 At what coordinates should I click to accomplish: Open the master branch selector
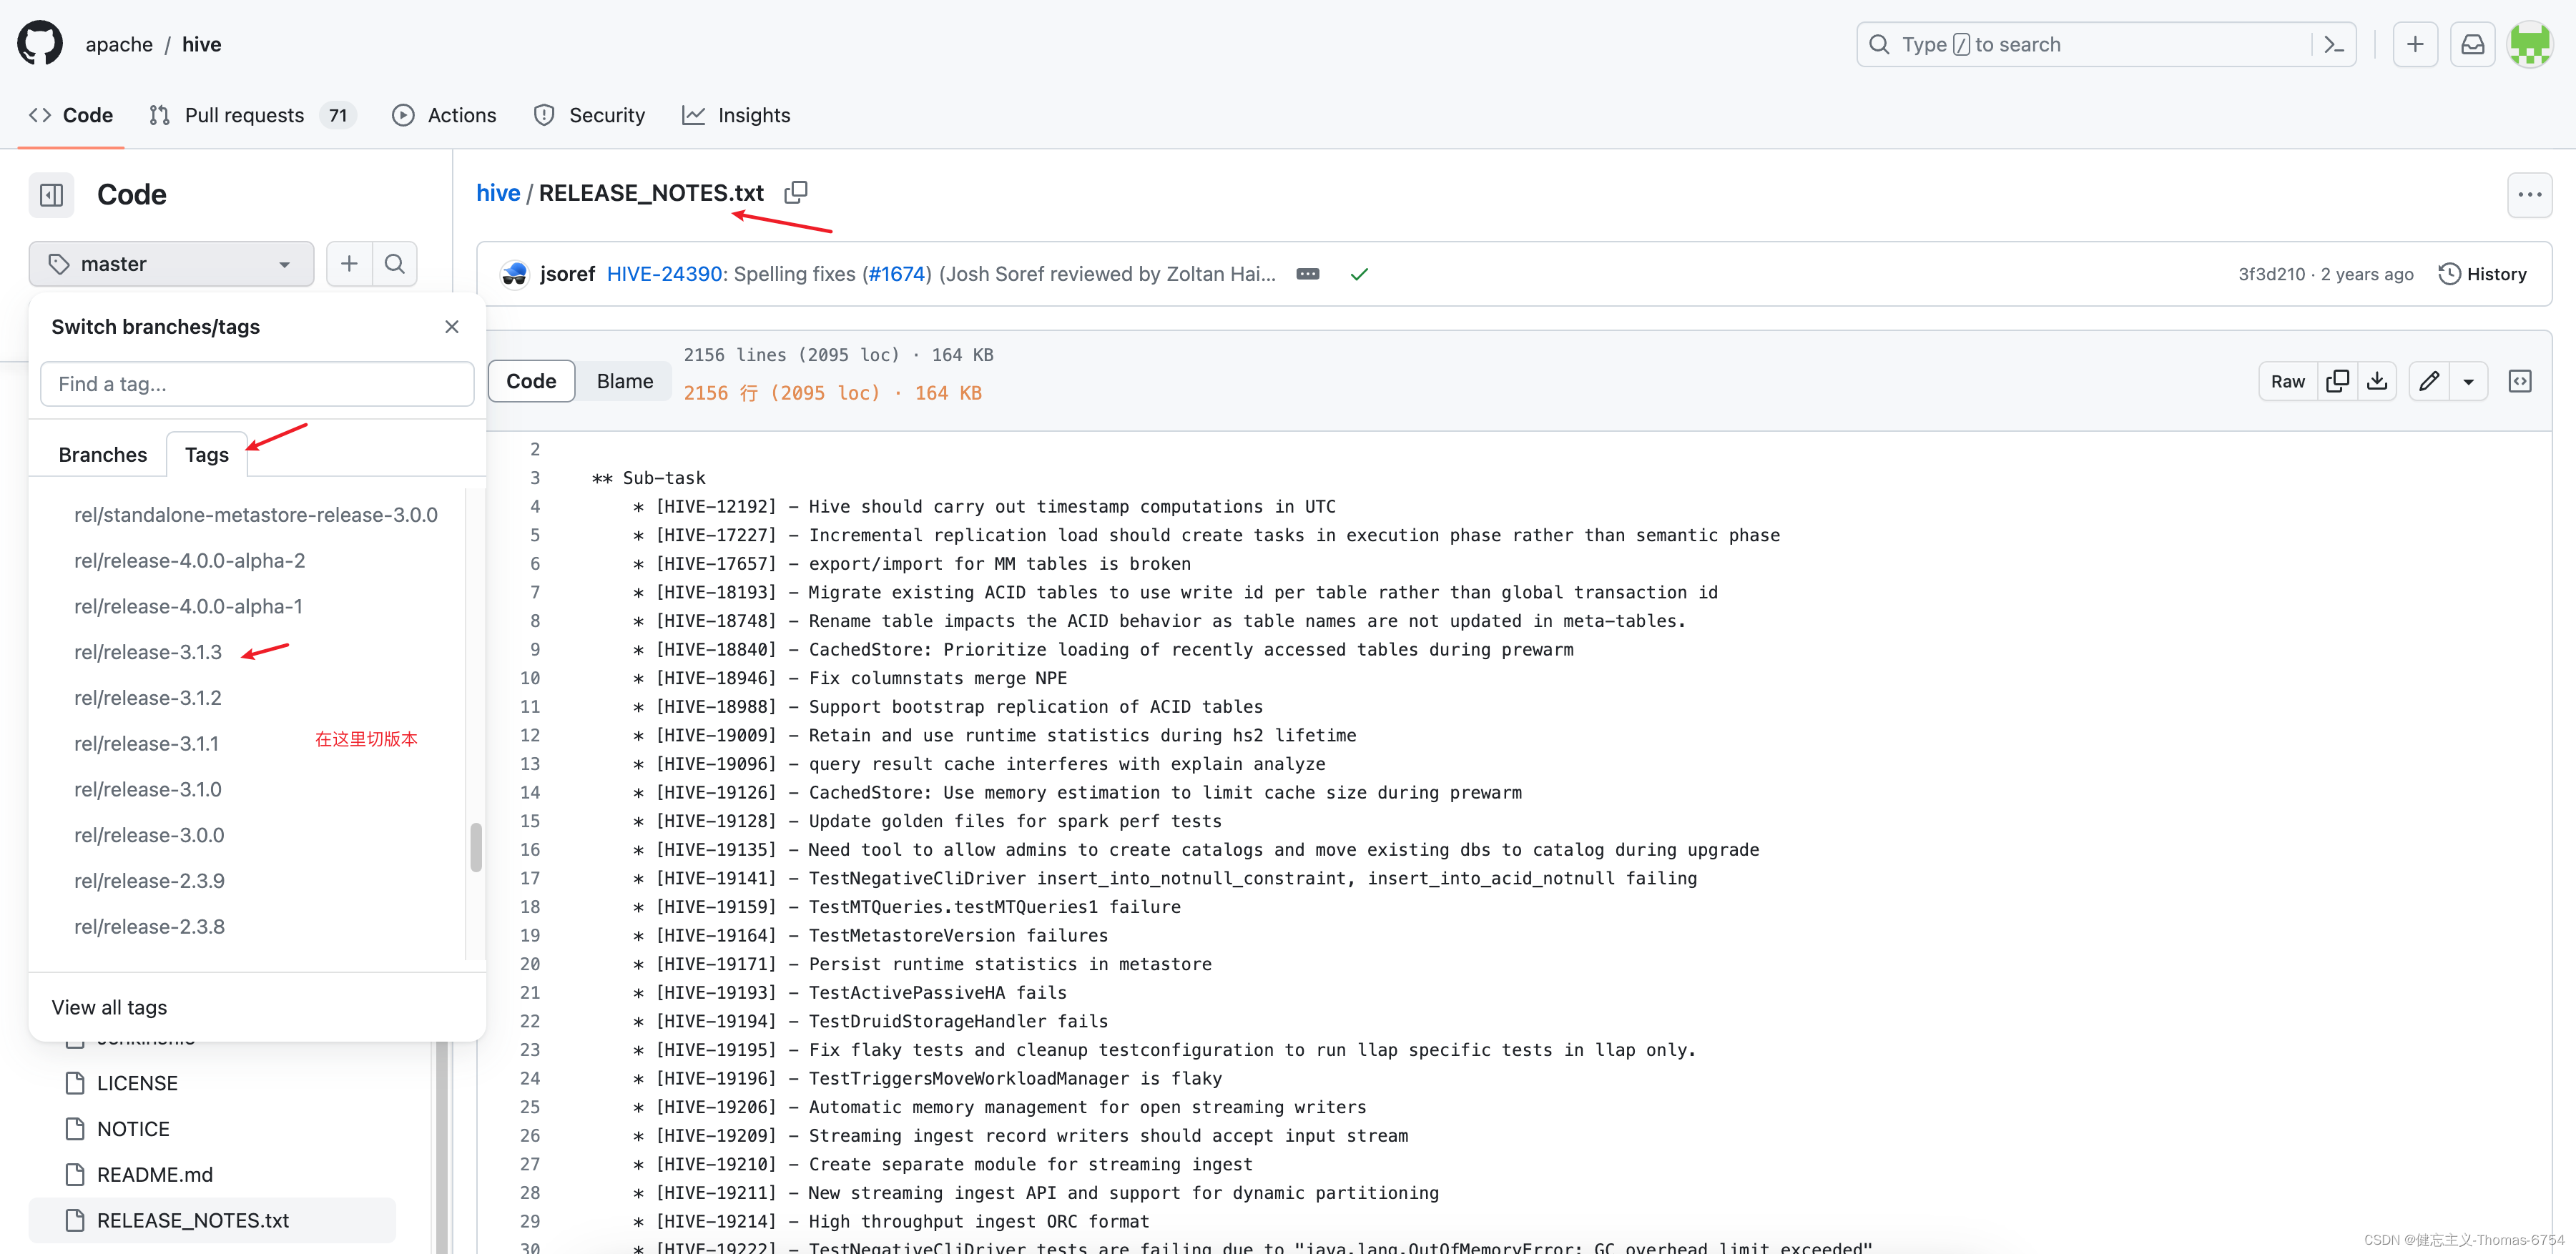pos(170,263)
